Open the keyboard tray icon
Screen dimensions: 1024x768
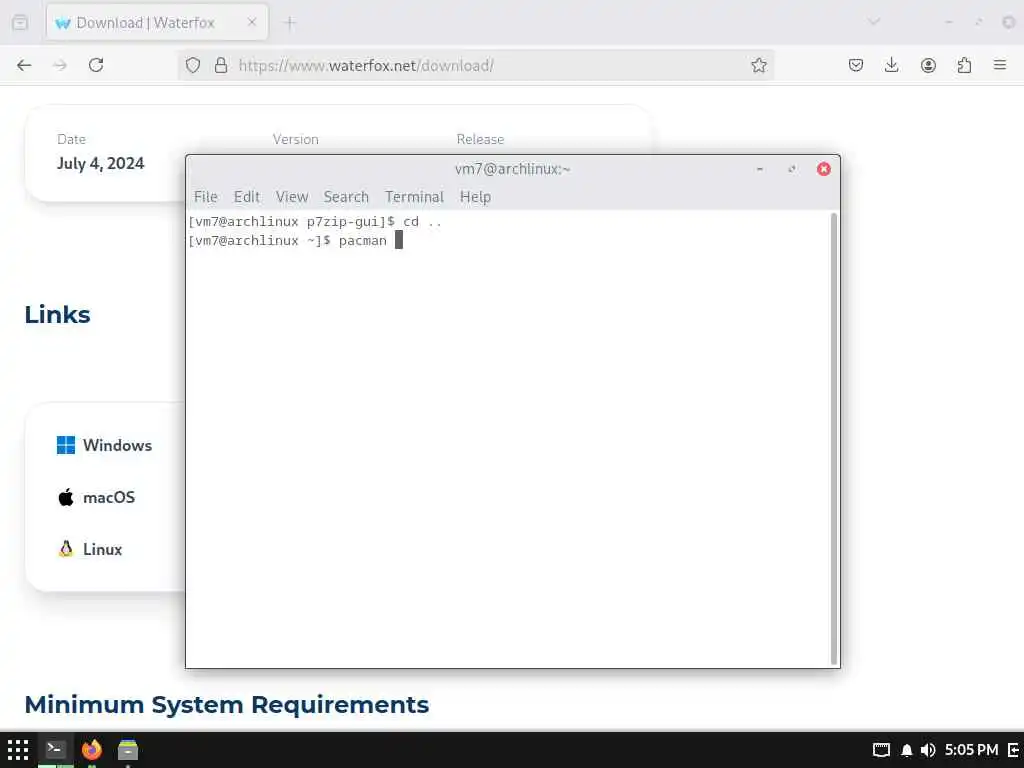[881, 750]
